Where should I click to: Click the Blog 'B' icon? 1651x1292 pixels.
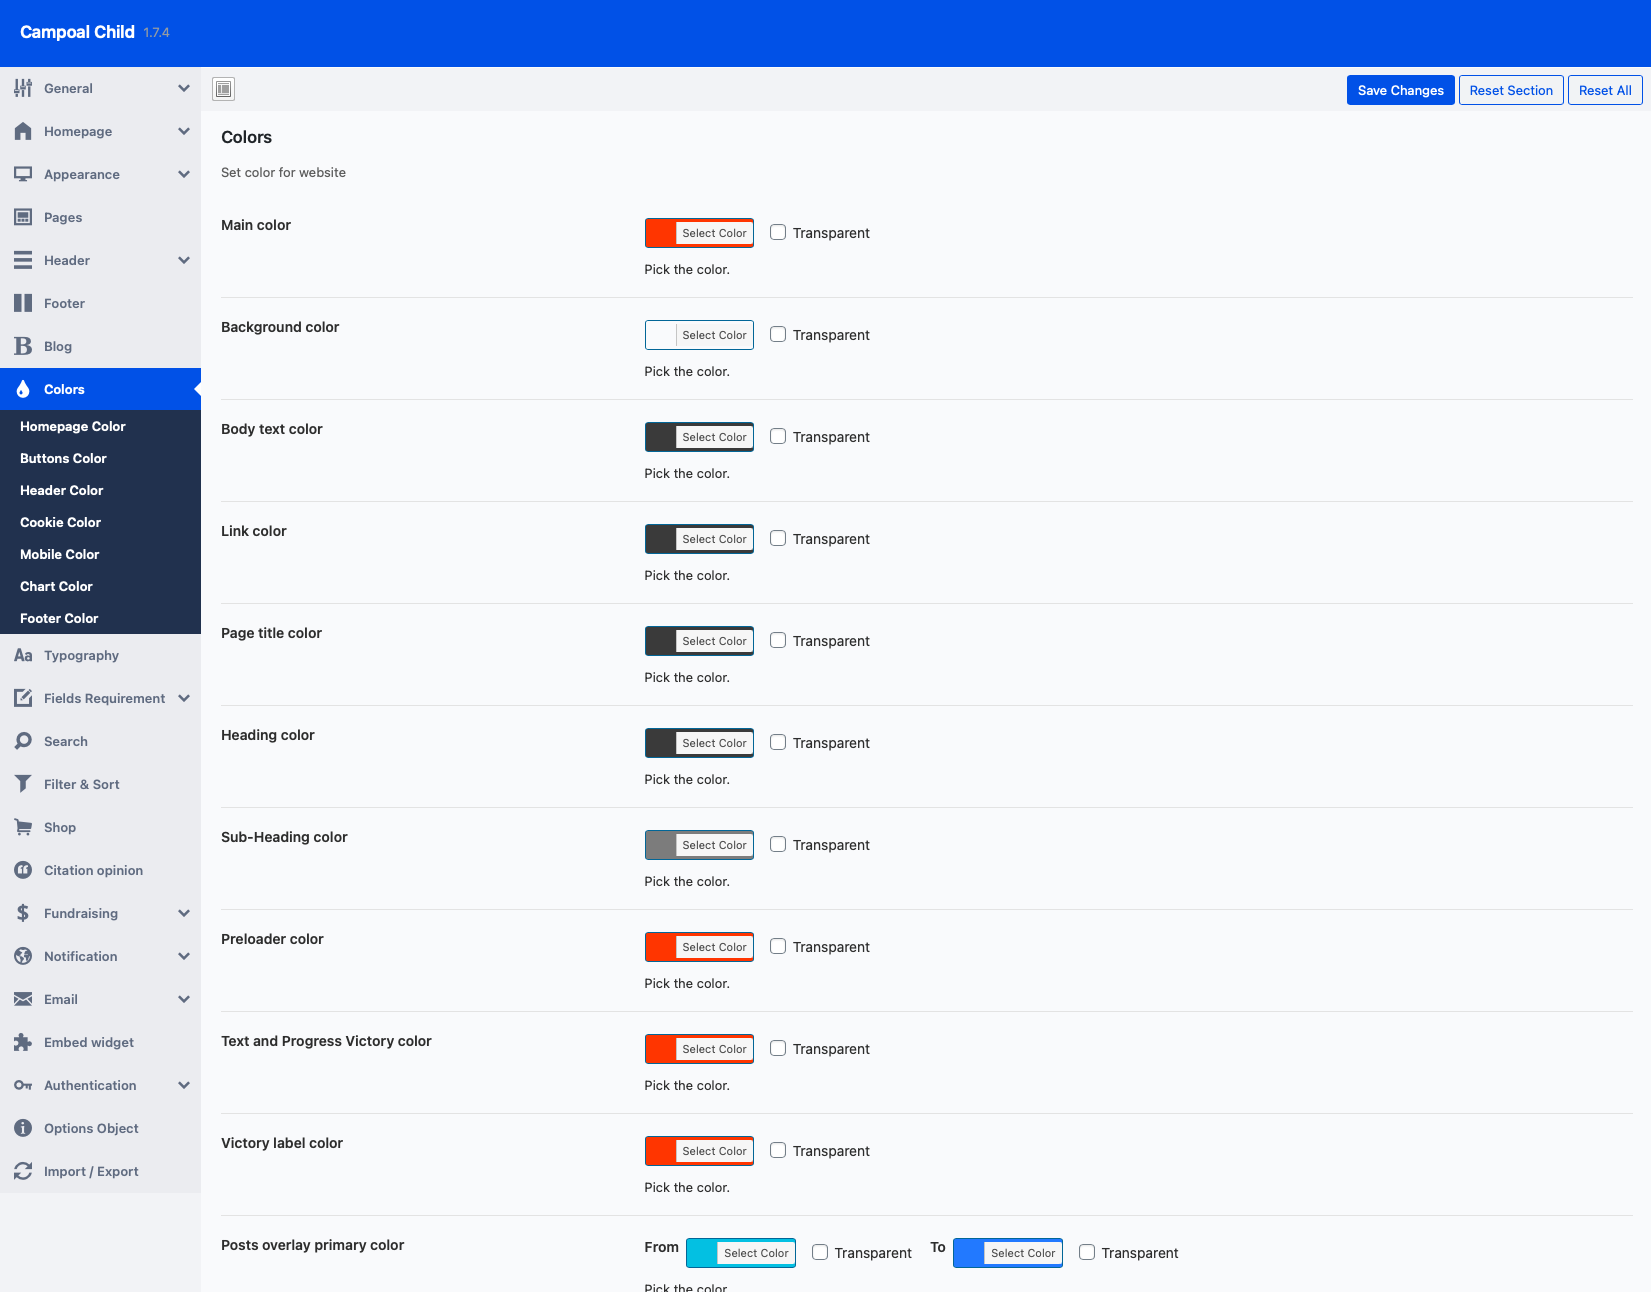click(23, 346)
